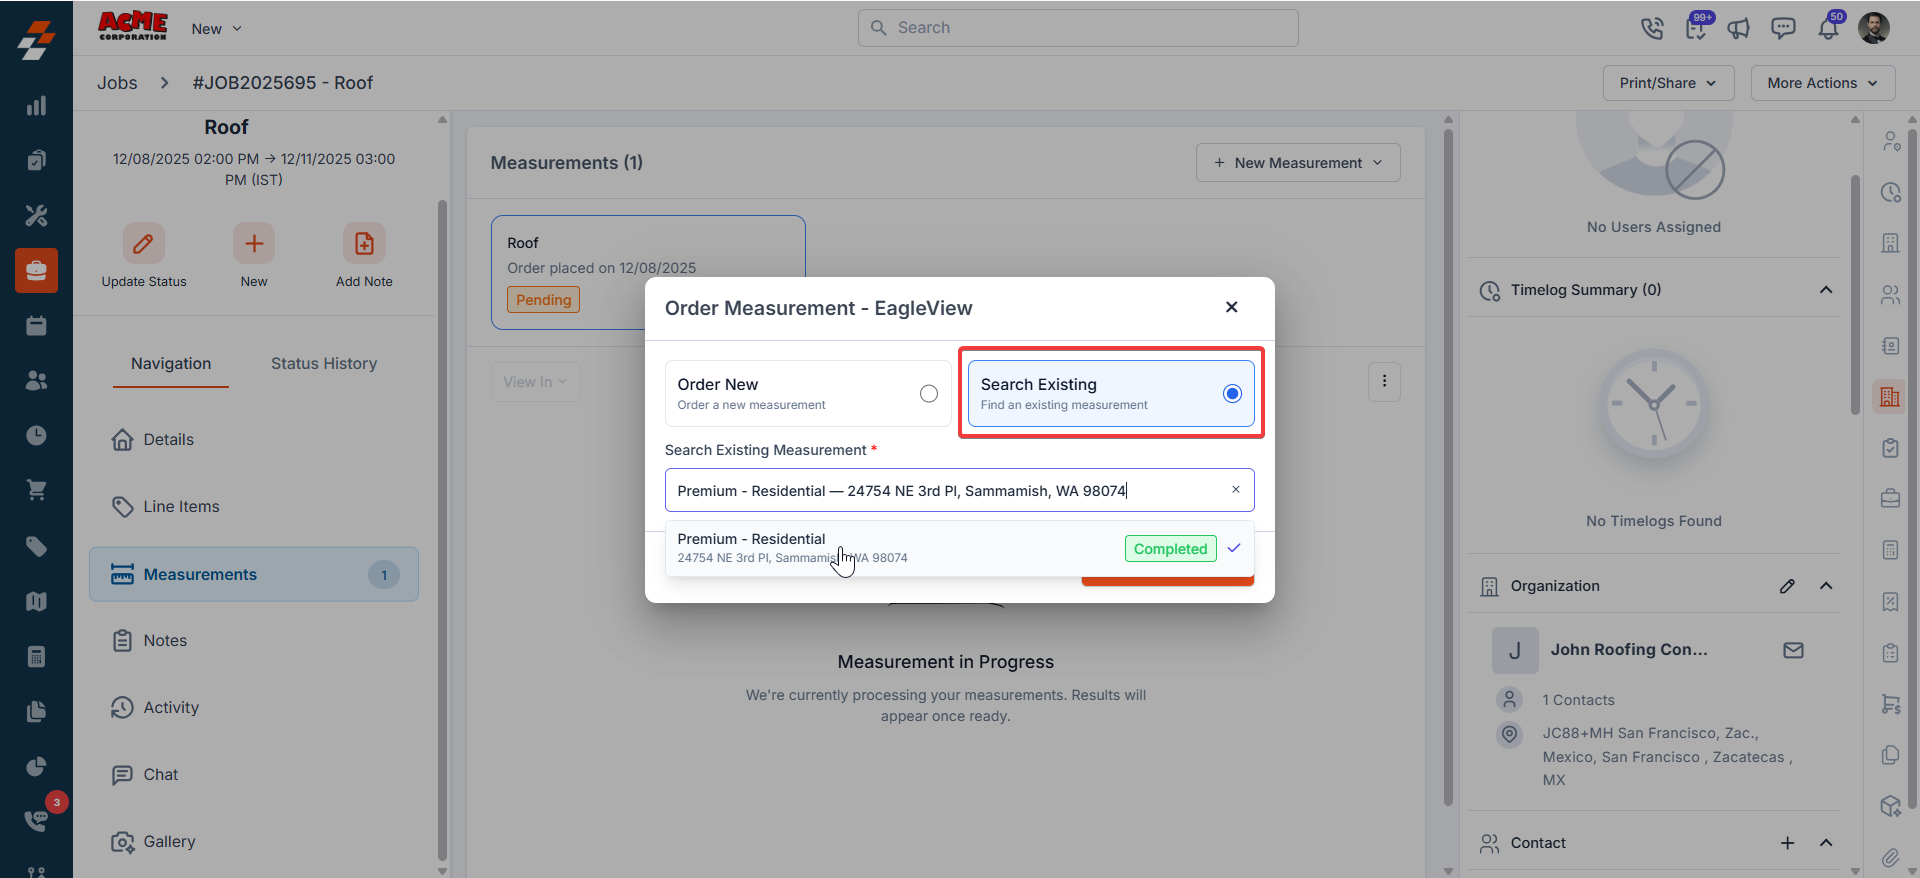Add a new Contact with plus icon
The image size is (1920, 878).
pyautogui.click(x=1787, y=843)
